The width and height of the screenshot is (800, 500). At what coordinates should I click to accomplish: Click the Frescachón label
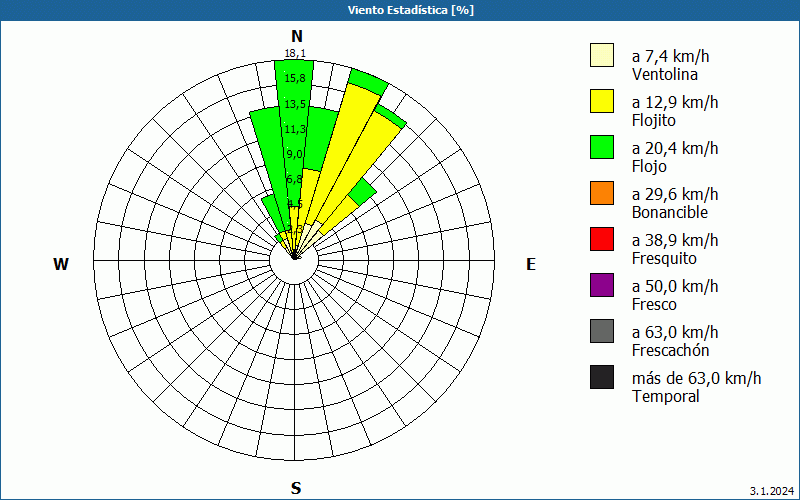[670, 350]
